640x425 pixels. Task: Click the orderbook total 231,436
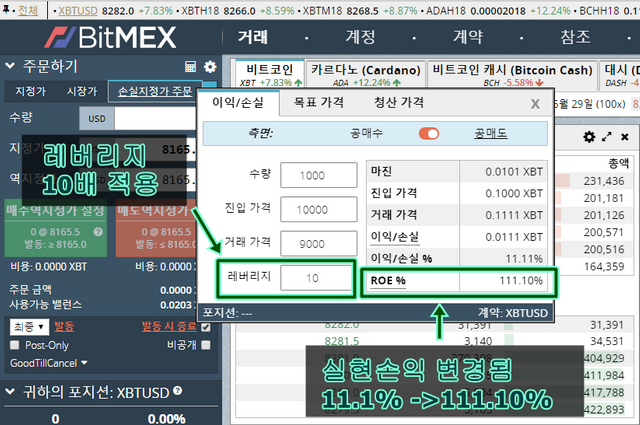point(604,181)
